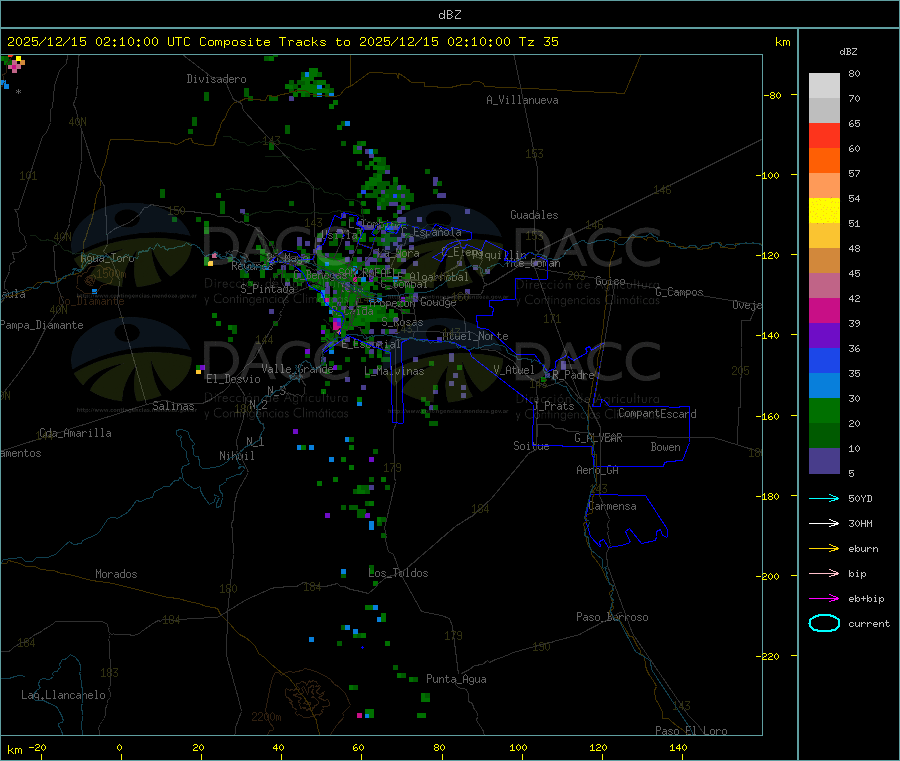Image resolution: width=900 pixels, height=761 pixels.
Task: Click the green swatch next to 30 dBZ
Action: pyautogui.click(x=824, y=410)
